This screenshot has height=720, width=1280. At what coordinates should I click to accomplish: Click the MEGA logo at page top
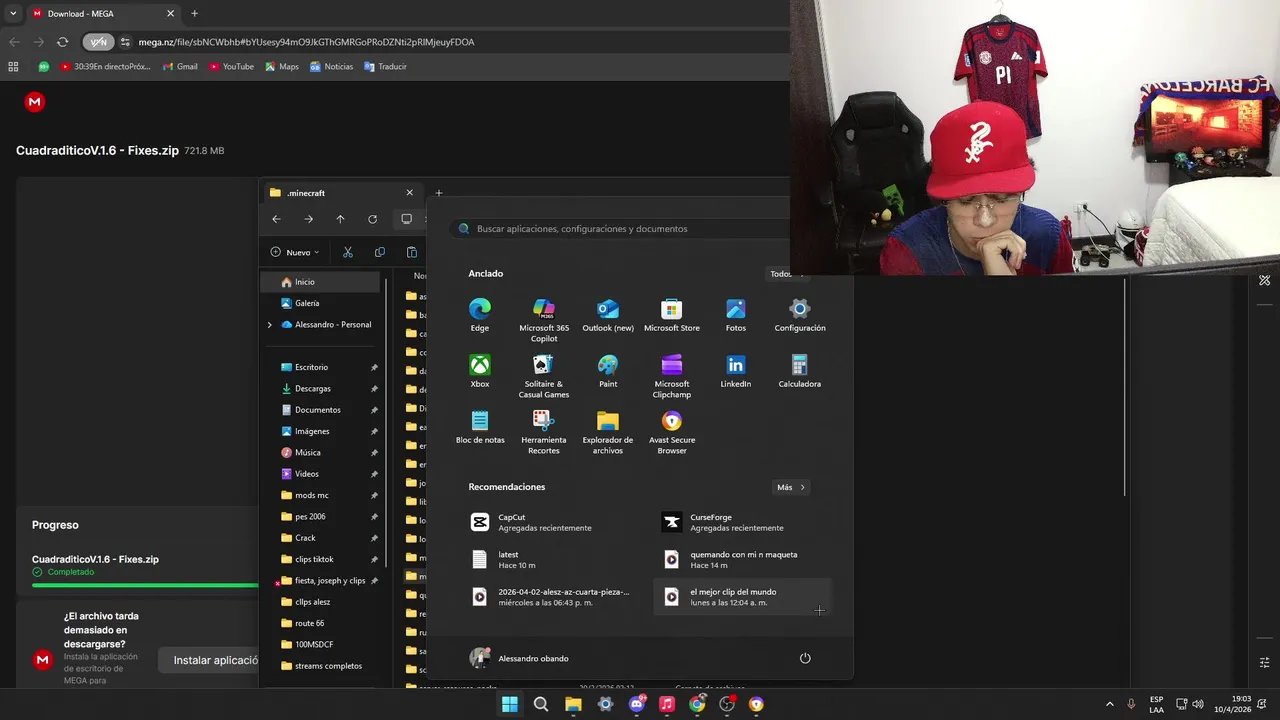tap(35, 102)
